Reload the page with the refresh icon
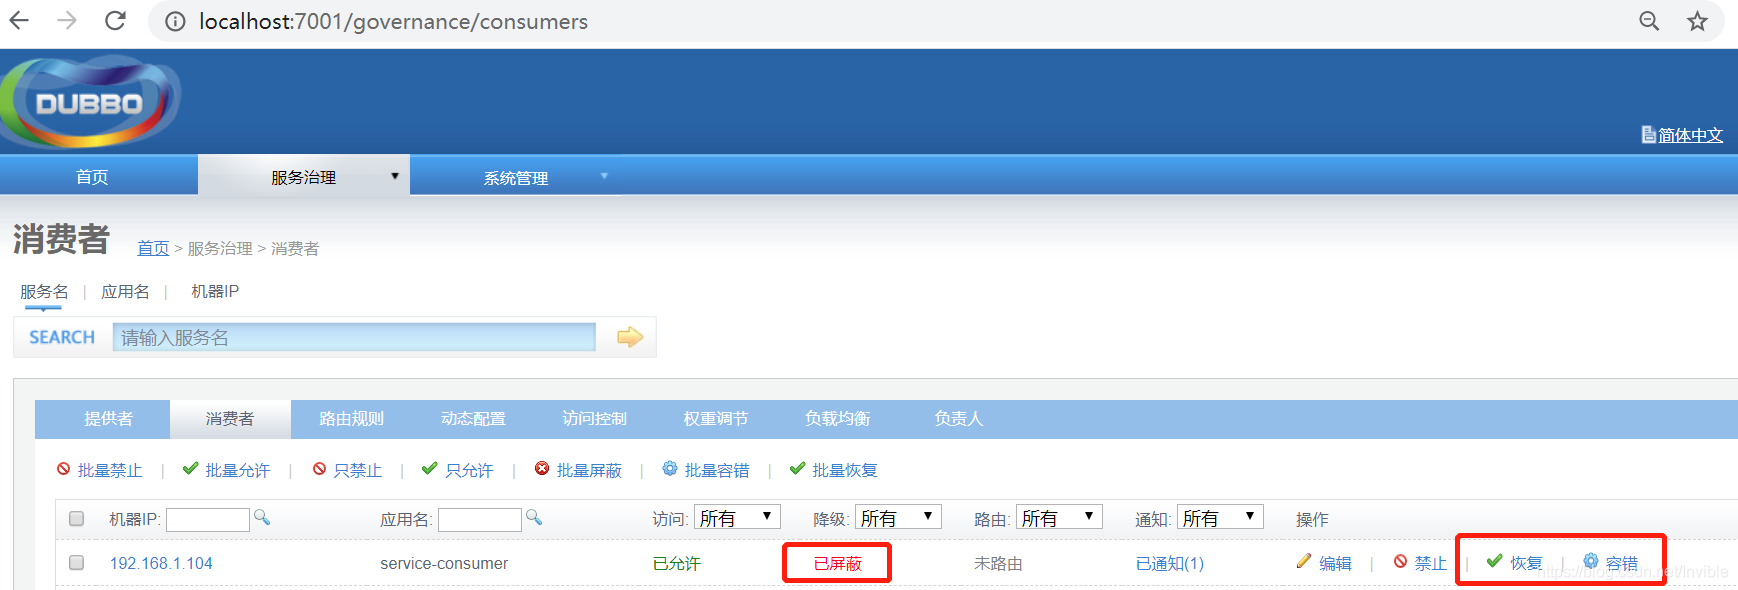This screenshot has width=1738, height=590. pyautogui.click(x=115, y=21)
